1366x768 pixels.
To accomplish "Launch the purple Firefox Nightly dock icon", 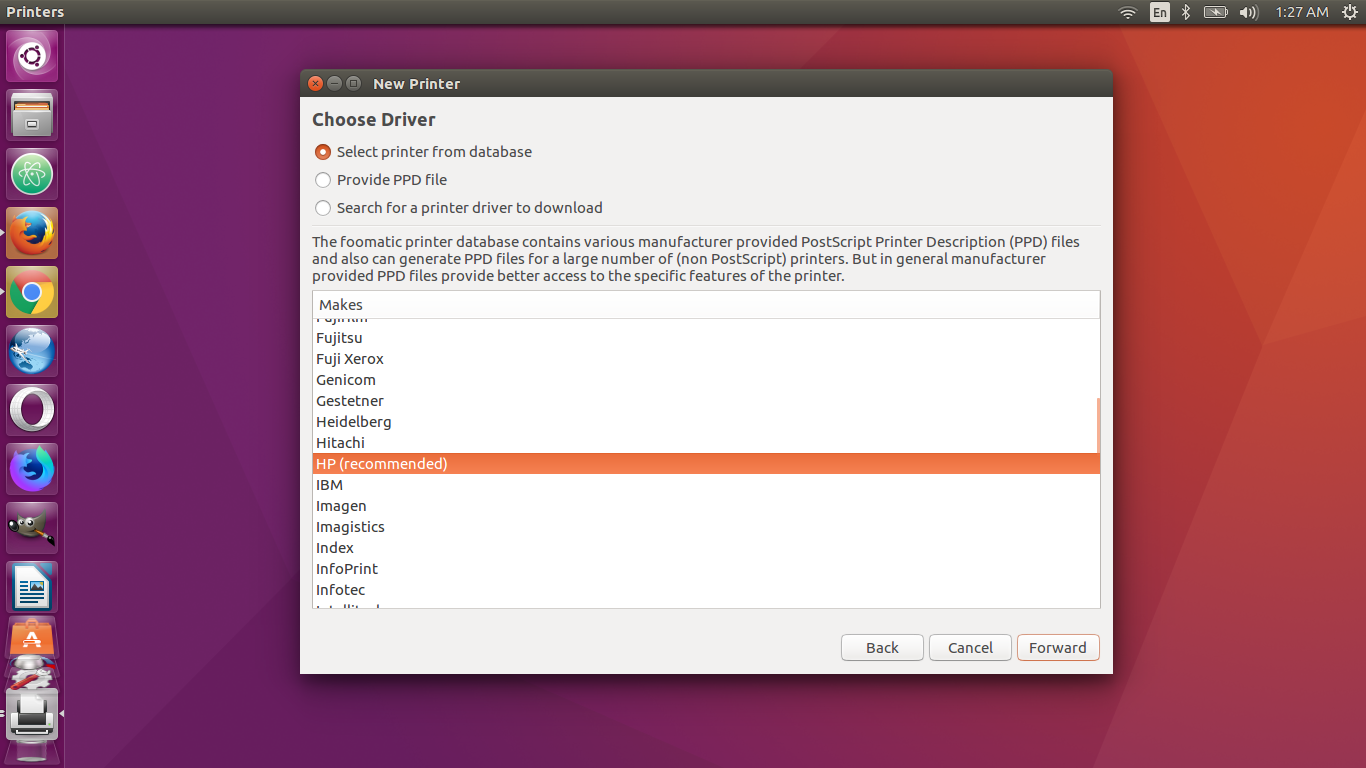I will (x=32, y=469).
